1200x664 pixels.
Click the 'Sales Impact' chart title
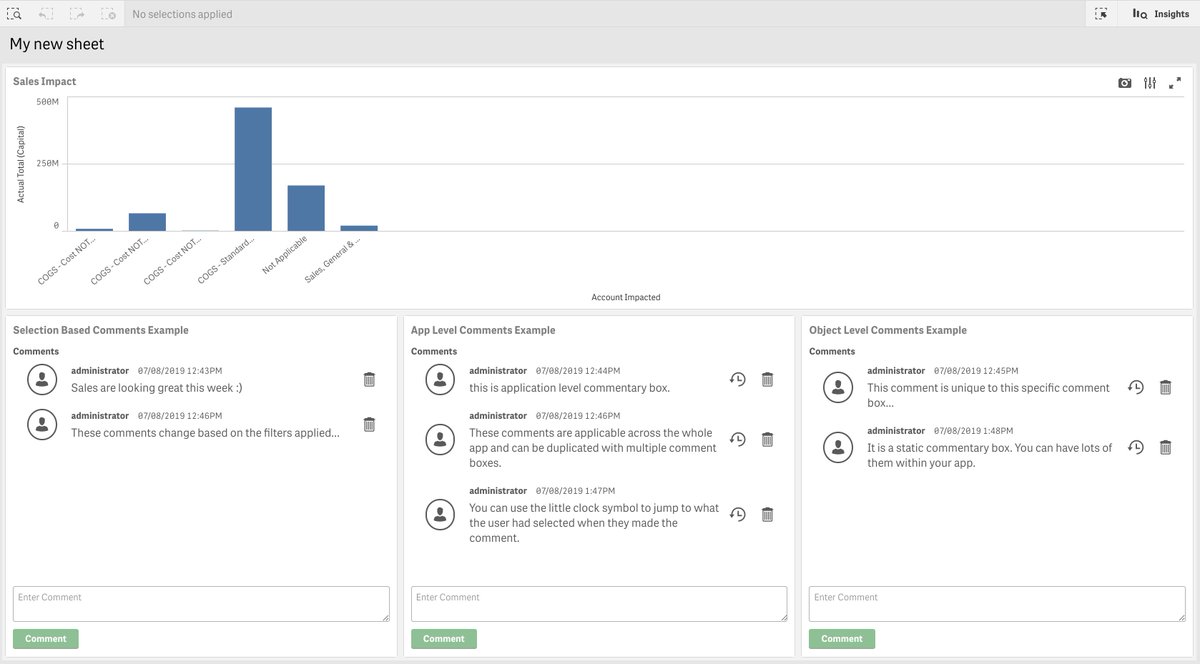[x=44, y=81]
